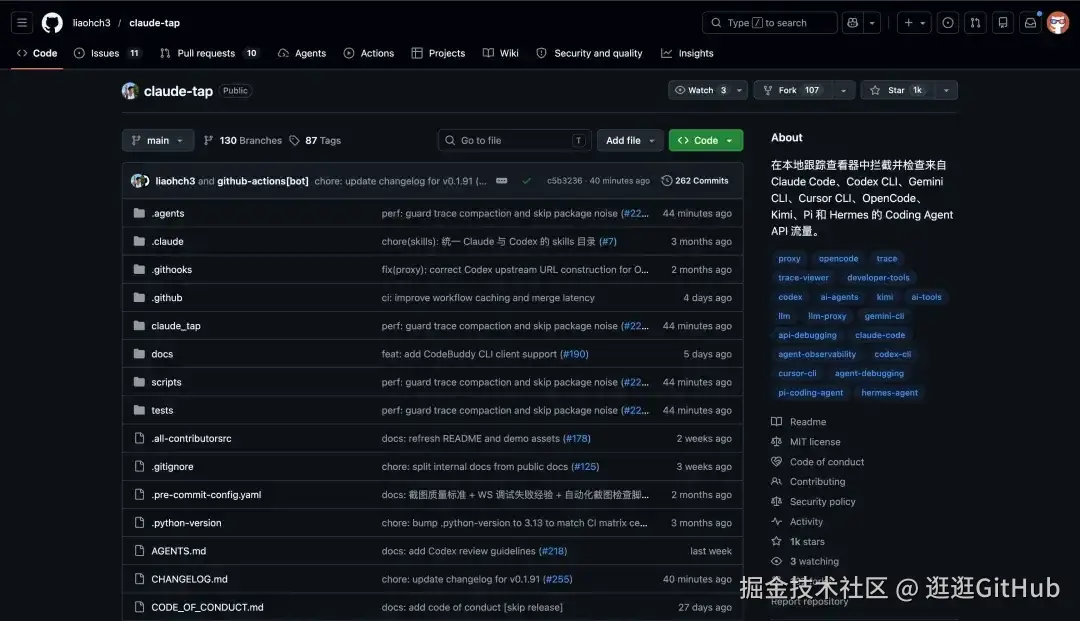1080x621 pixels.
Task: Open AGENTS.md file
Action: point(178,551)
